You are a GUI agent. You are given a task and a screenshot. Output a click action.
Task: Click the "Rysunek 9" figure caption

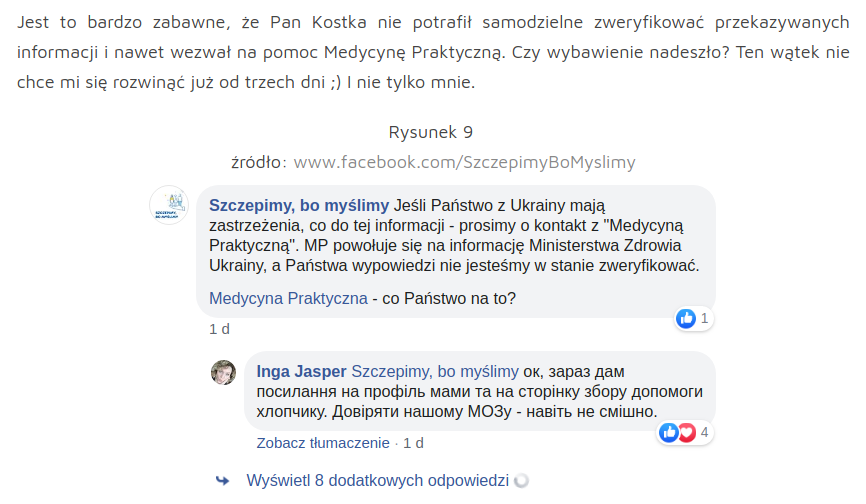[x=431, y=132]
